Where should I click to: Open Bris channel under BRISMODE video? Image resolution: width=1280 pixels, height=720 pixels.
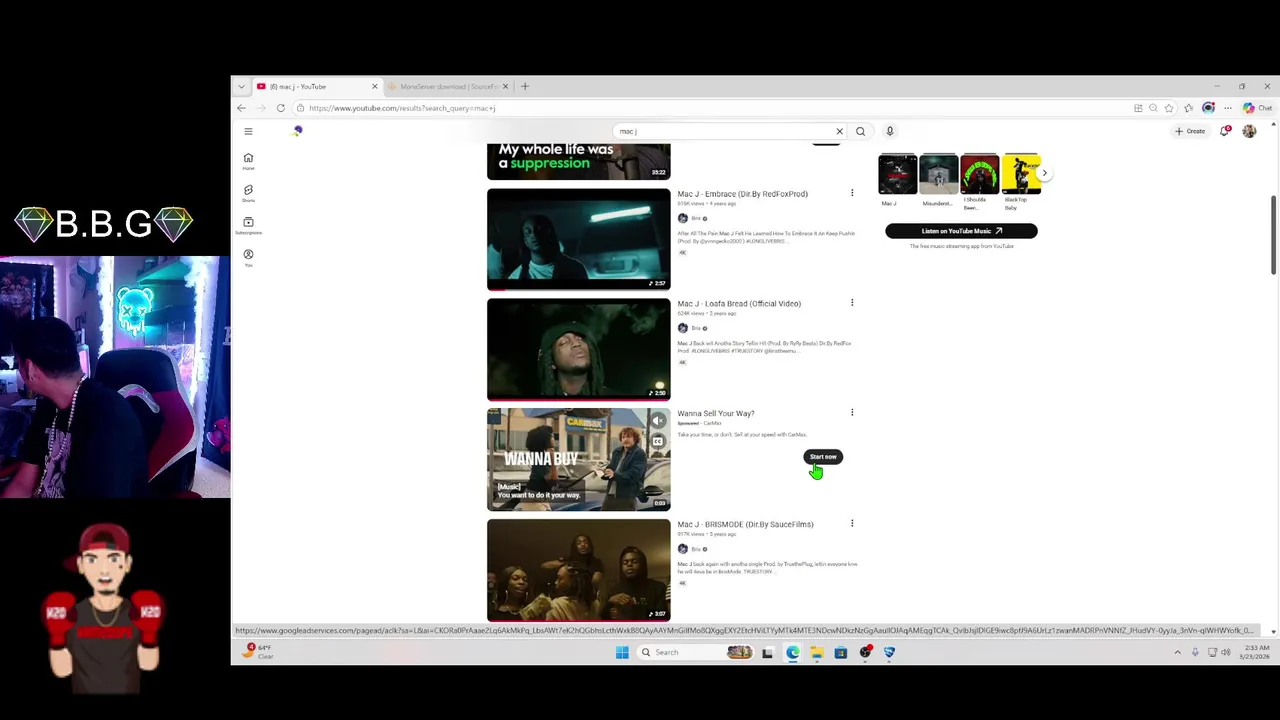tap(696, 548)
